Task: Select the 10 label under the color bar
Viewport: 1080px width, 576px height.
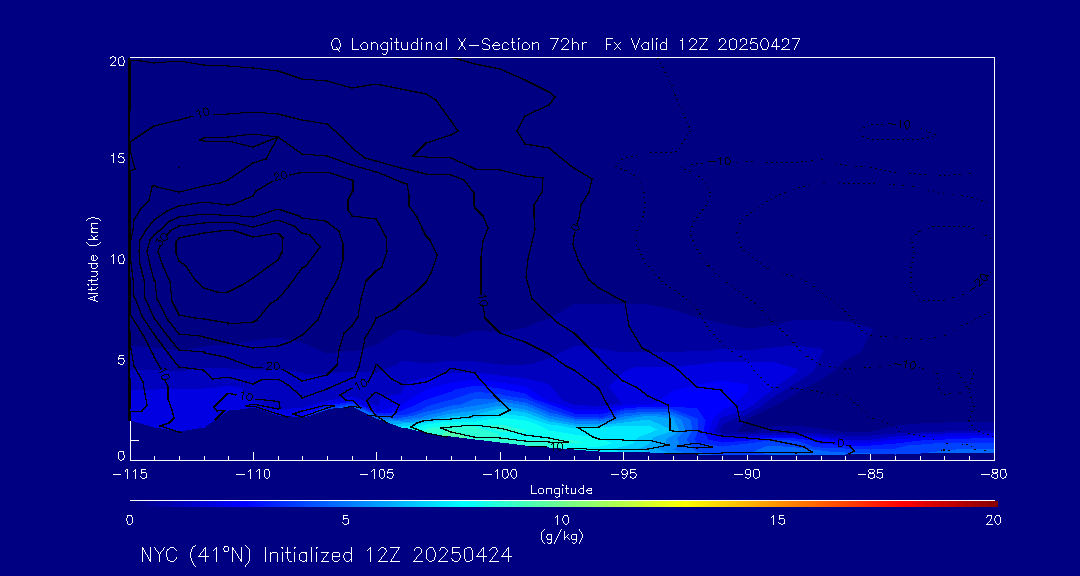Action: [562, 521]
